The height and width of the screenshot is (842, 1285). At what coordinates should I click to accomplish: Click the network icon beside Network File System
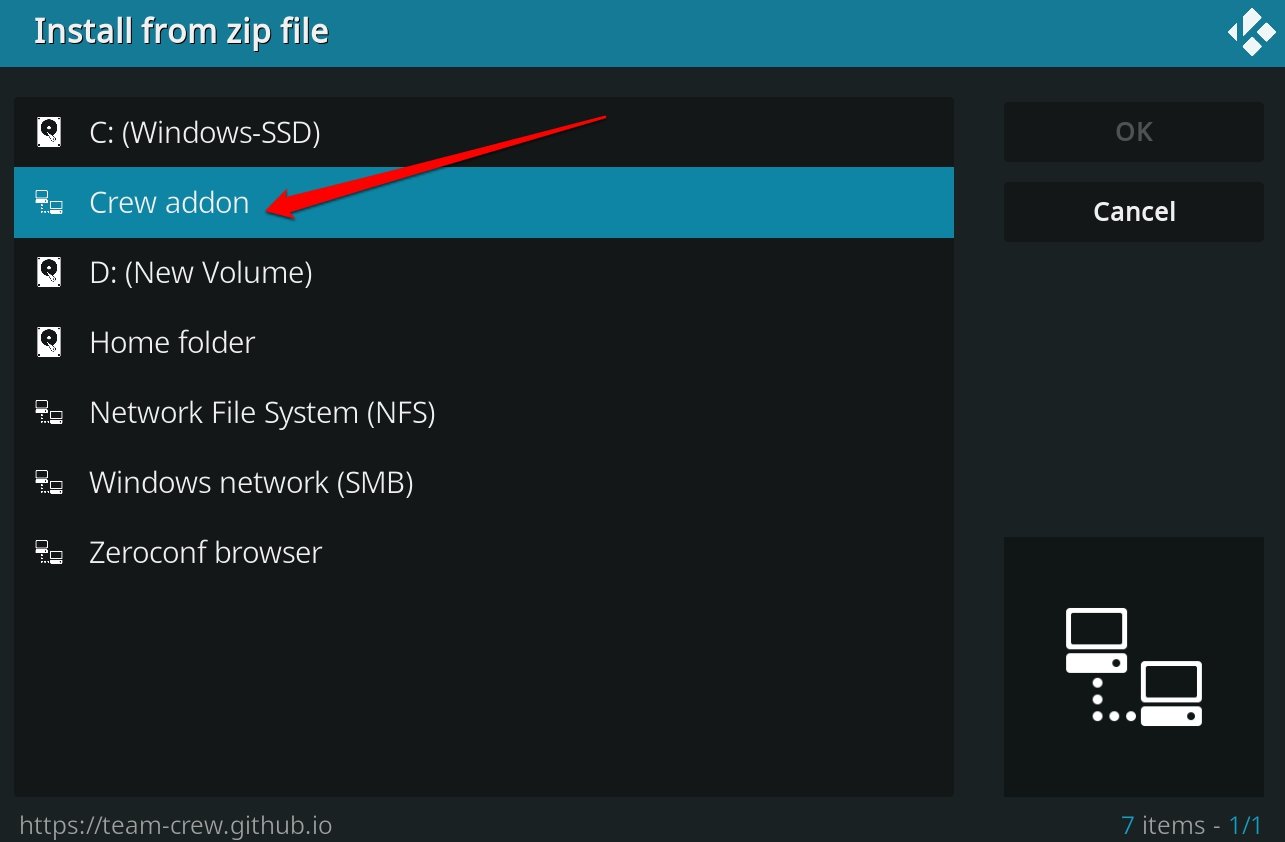(49, 413)
